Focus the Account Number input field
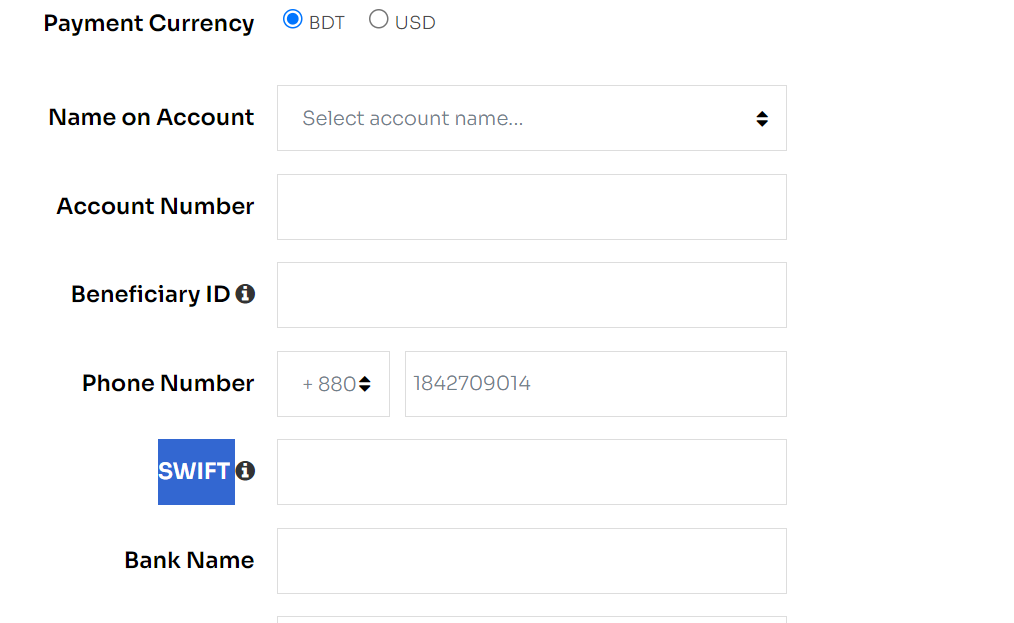The image size is (1014, 623). [532, 207]
